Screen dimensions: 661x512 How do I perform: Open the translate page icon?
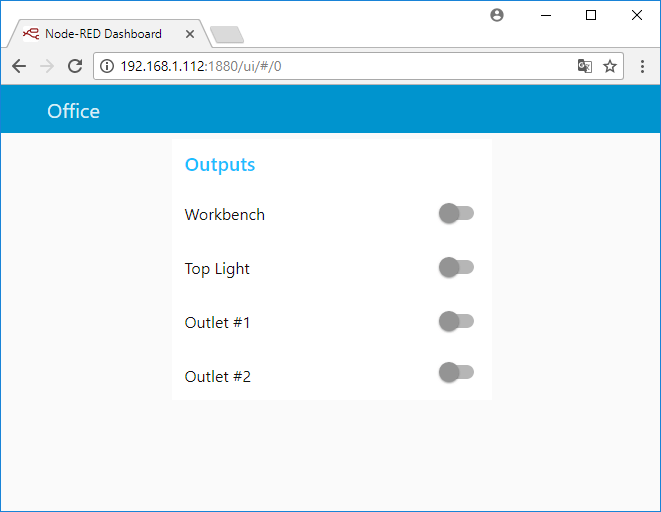[584, 66]
